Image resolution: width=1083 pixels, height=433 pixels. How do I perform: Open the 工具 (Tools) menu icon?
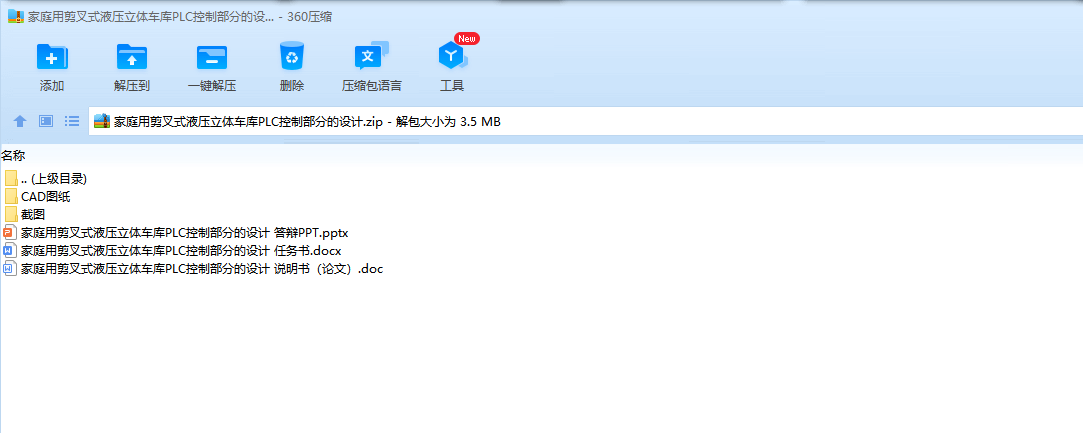tap(452, 57)
